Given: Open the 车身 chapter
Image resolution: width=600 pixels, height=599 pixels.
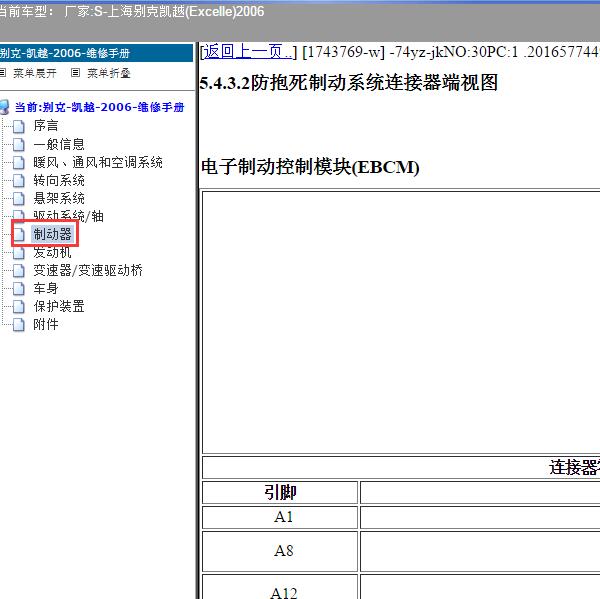Looking at the screenshot, I should coord(46,288).
